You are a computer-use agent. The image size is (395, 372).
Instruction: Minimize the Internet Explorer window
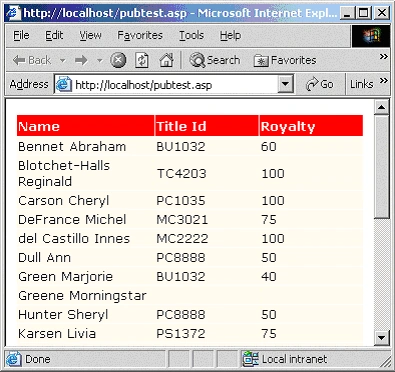(x=347, y=13)
